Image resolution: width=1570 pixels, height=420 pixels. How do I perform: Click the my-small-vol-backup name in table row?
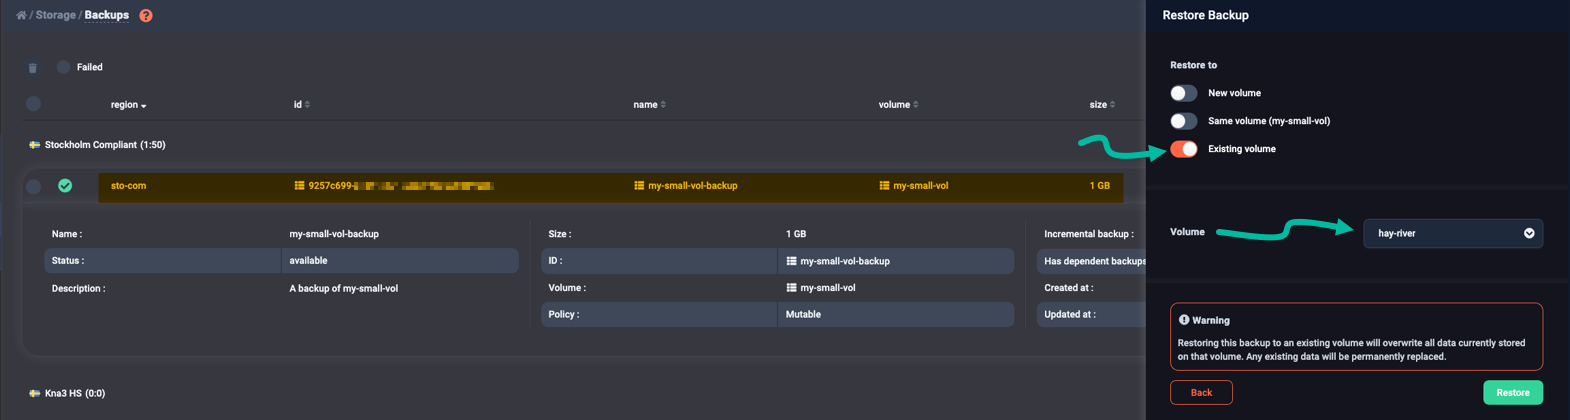[x=693, y=186]
